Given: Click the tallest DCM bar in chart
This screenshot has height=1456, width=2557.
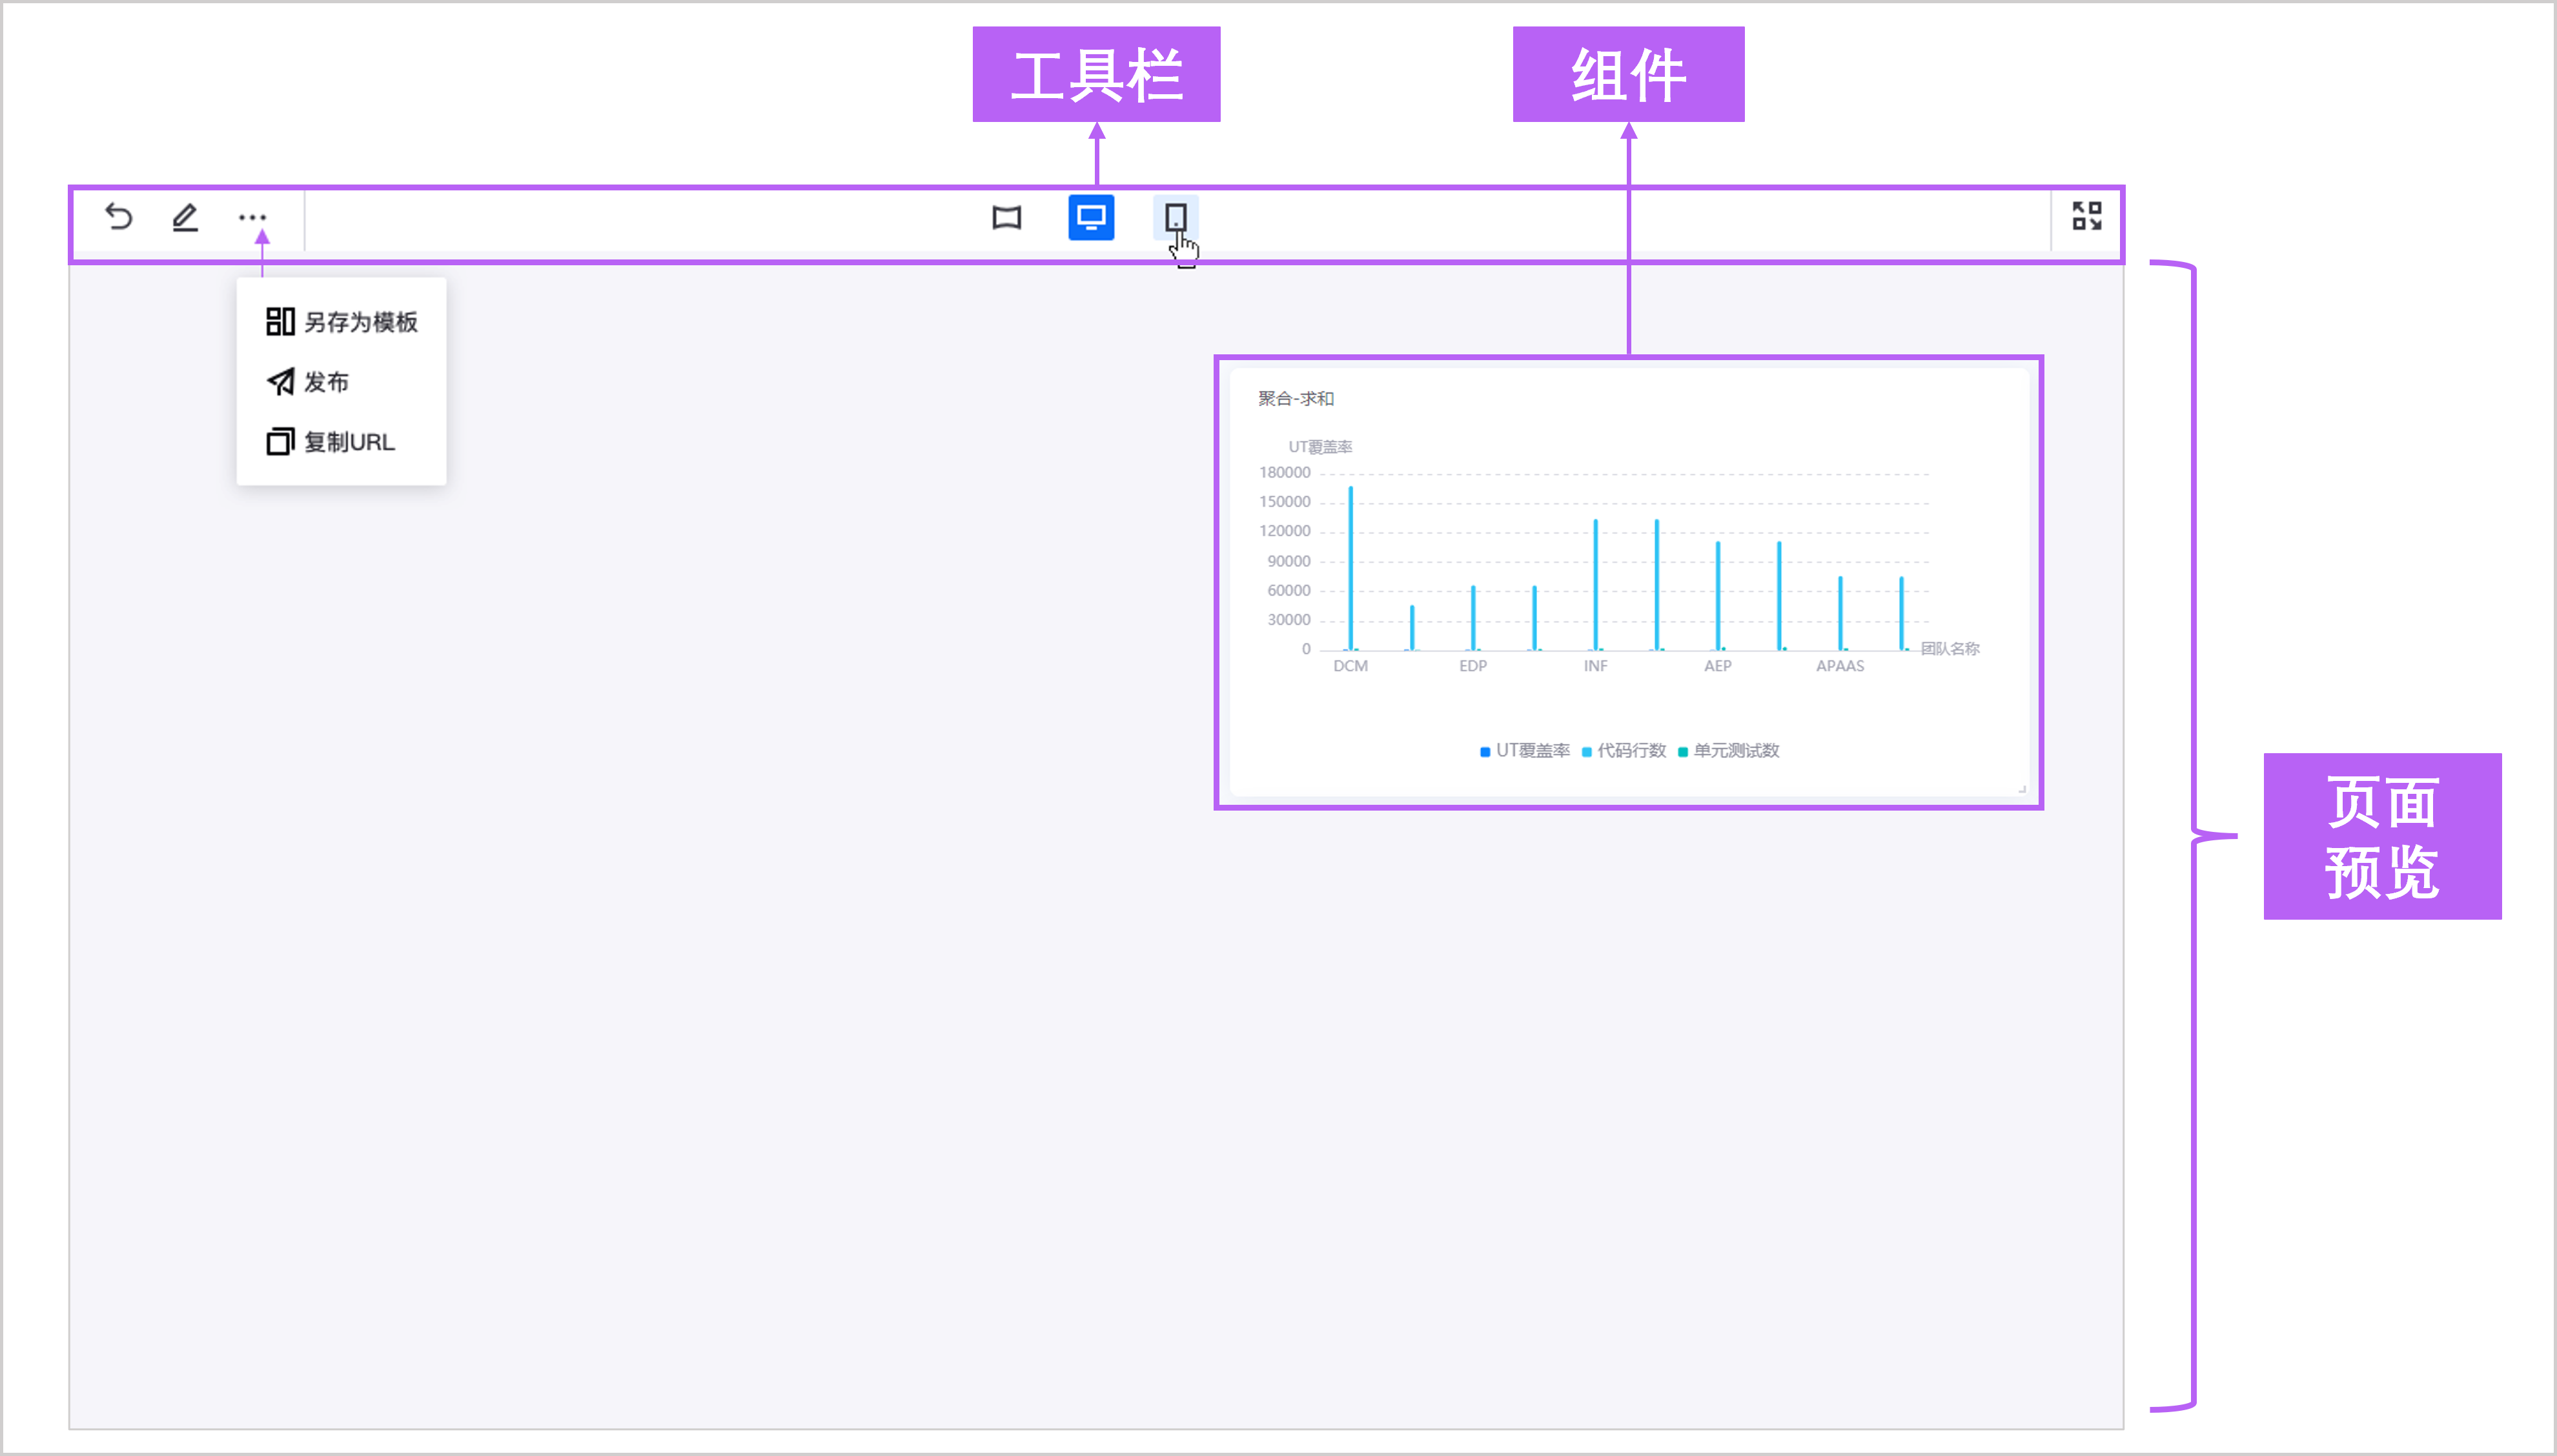Looking at the screenshot, I should click(1350, 570).
